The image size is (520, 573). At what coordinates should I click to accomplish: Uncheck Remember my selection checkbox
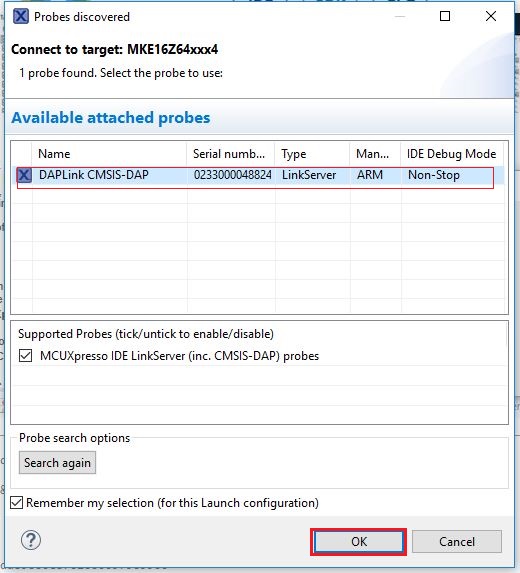point(16,502)
